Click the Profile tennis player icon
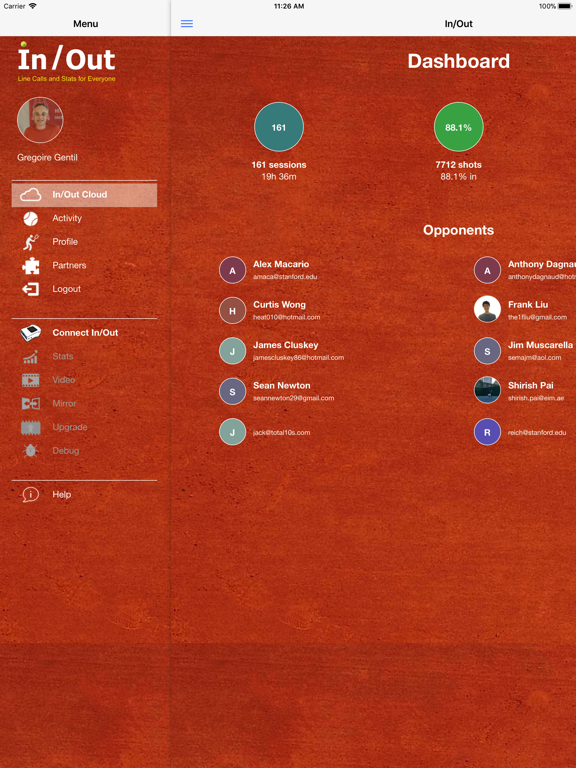Viewport: 576px width, 768px height. click(x=30, y=242)
